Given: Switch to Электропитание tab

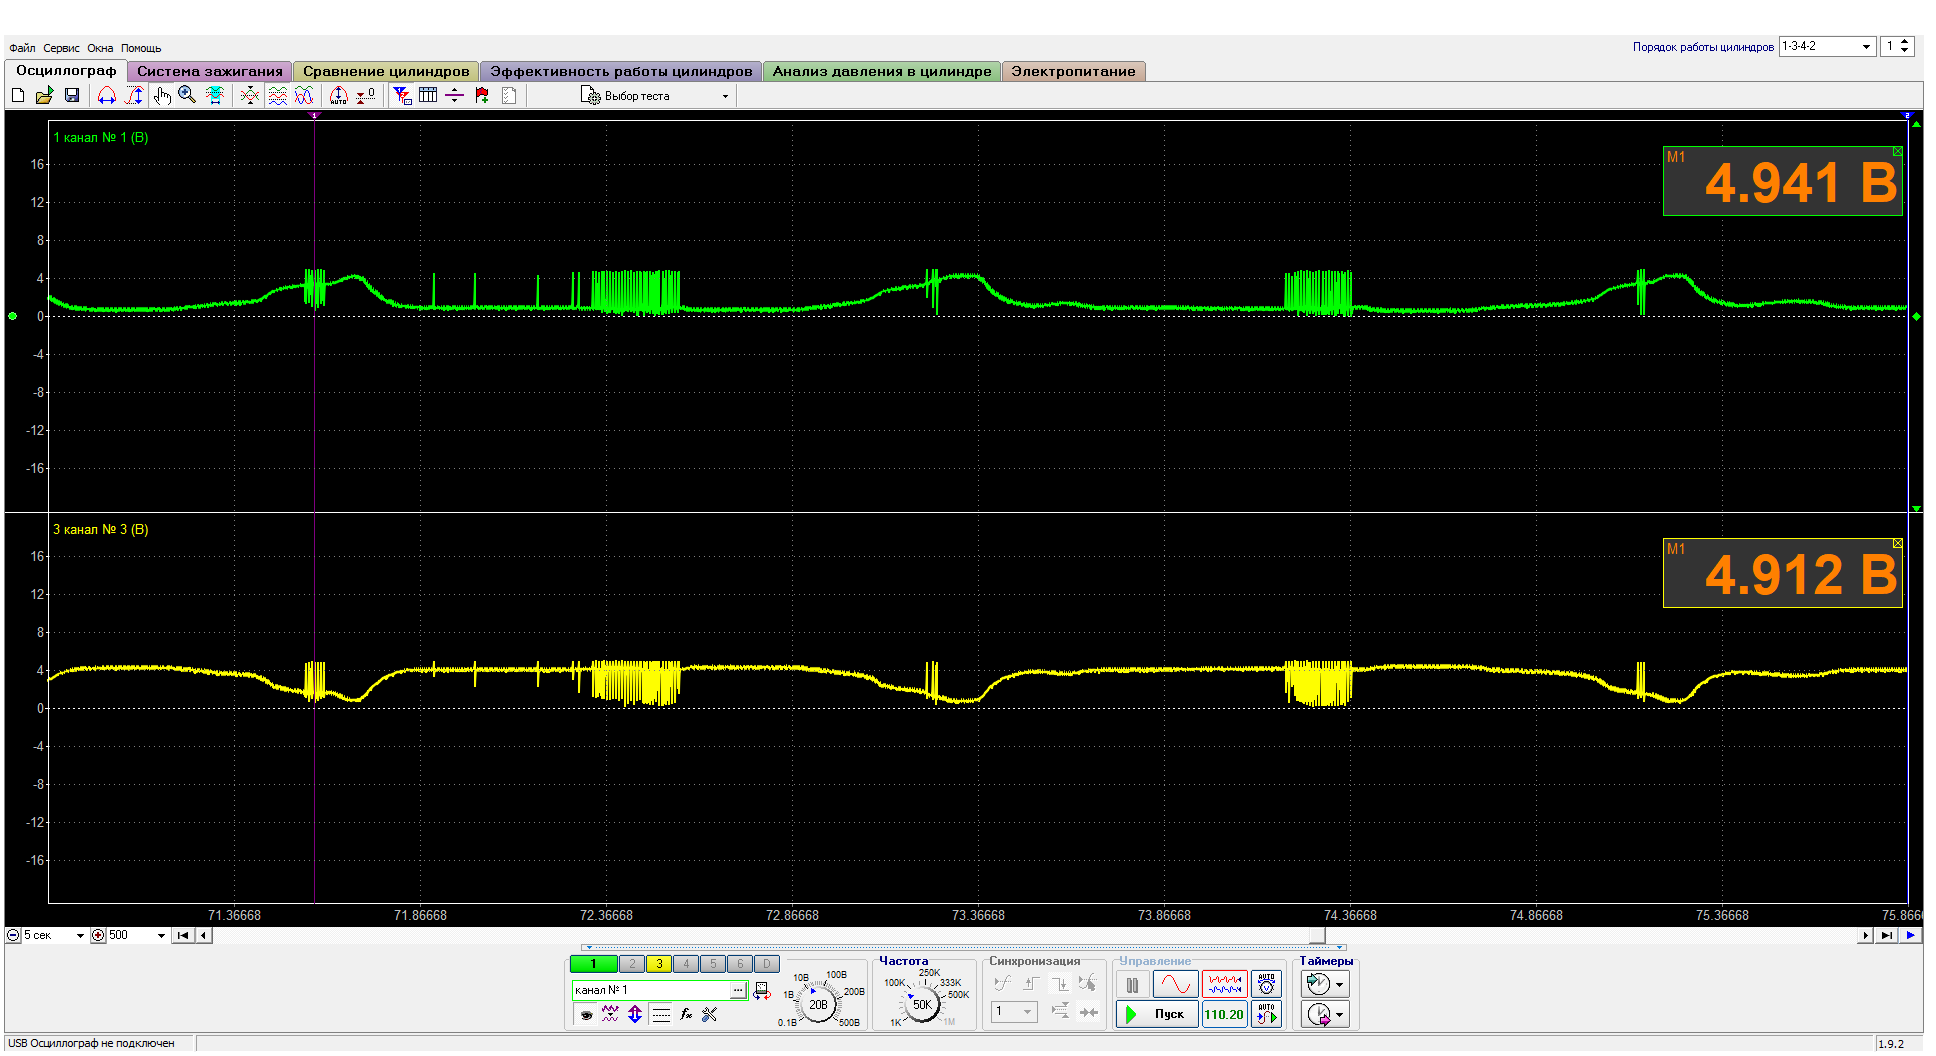Looking at the screenshot, I should pos(1073,71).
